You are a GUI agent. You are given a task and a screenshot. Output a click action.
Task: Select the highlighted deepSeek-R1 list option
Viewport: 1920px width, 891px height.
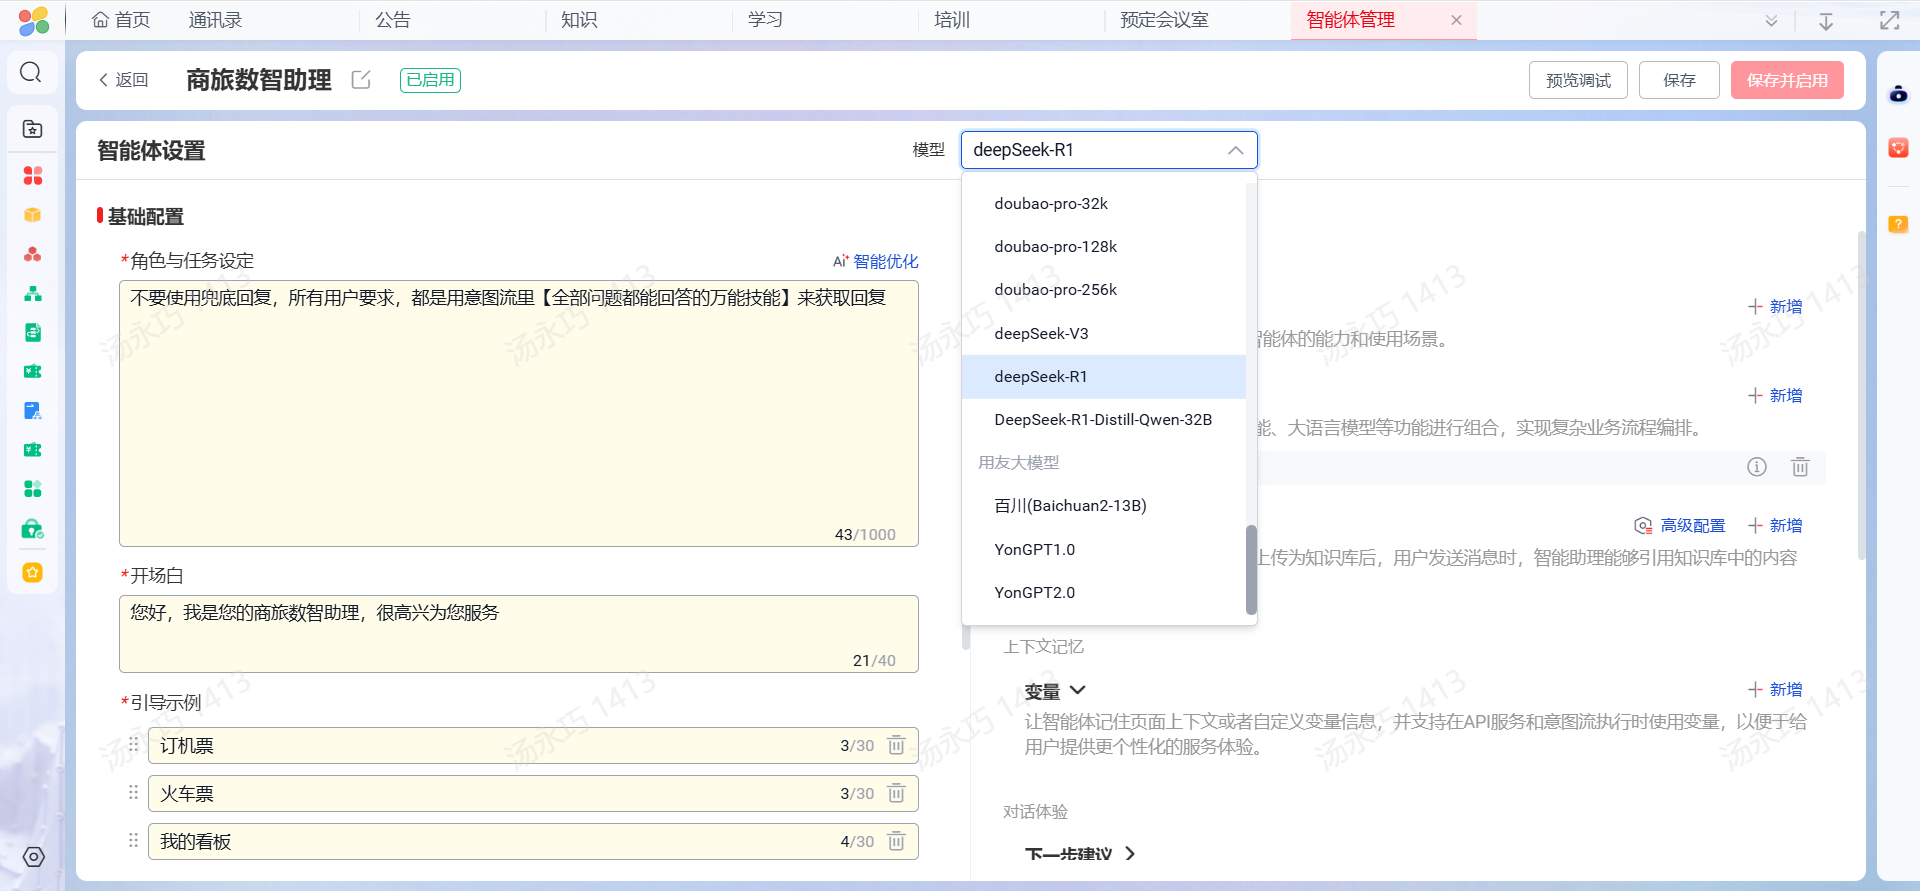1104,376
